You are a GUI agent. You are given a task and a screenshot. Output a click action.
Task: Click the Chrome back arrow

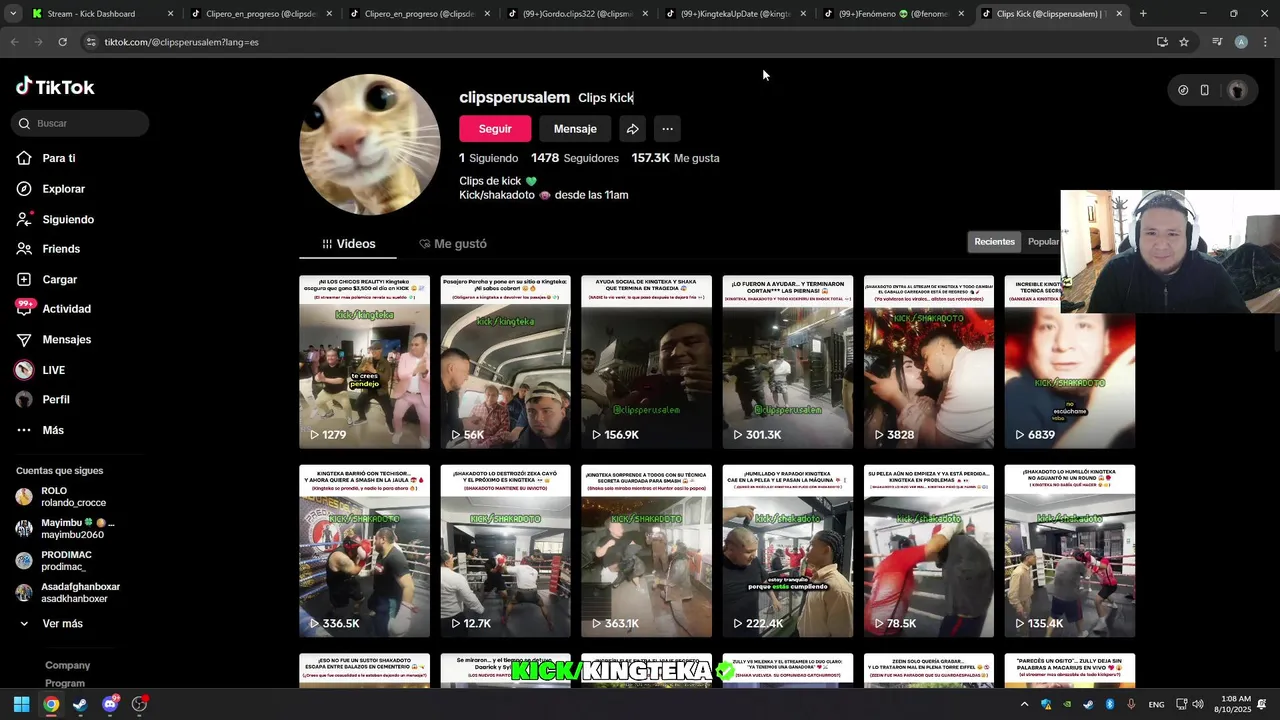(x=14, y=42)
